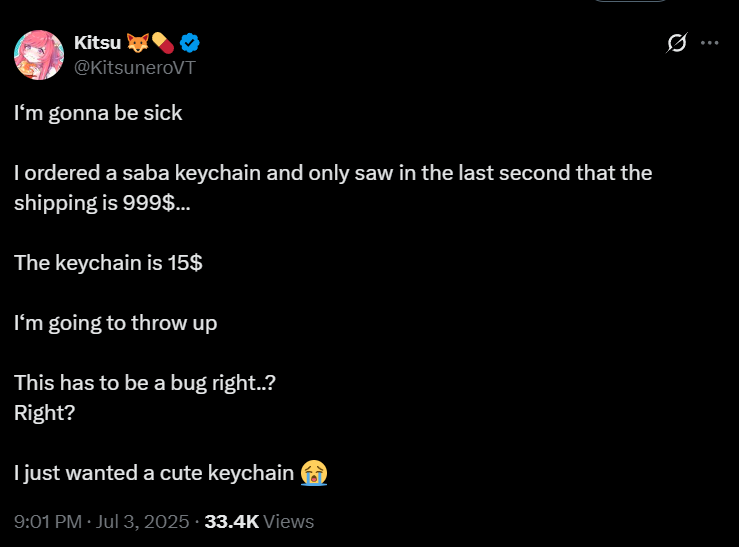Expand the three-dot More options menu
The height and width of the screenshot is (547, 739).
[x=710, y=43]
